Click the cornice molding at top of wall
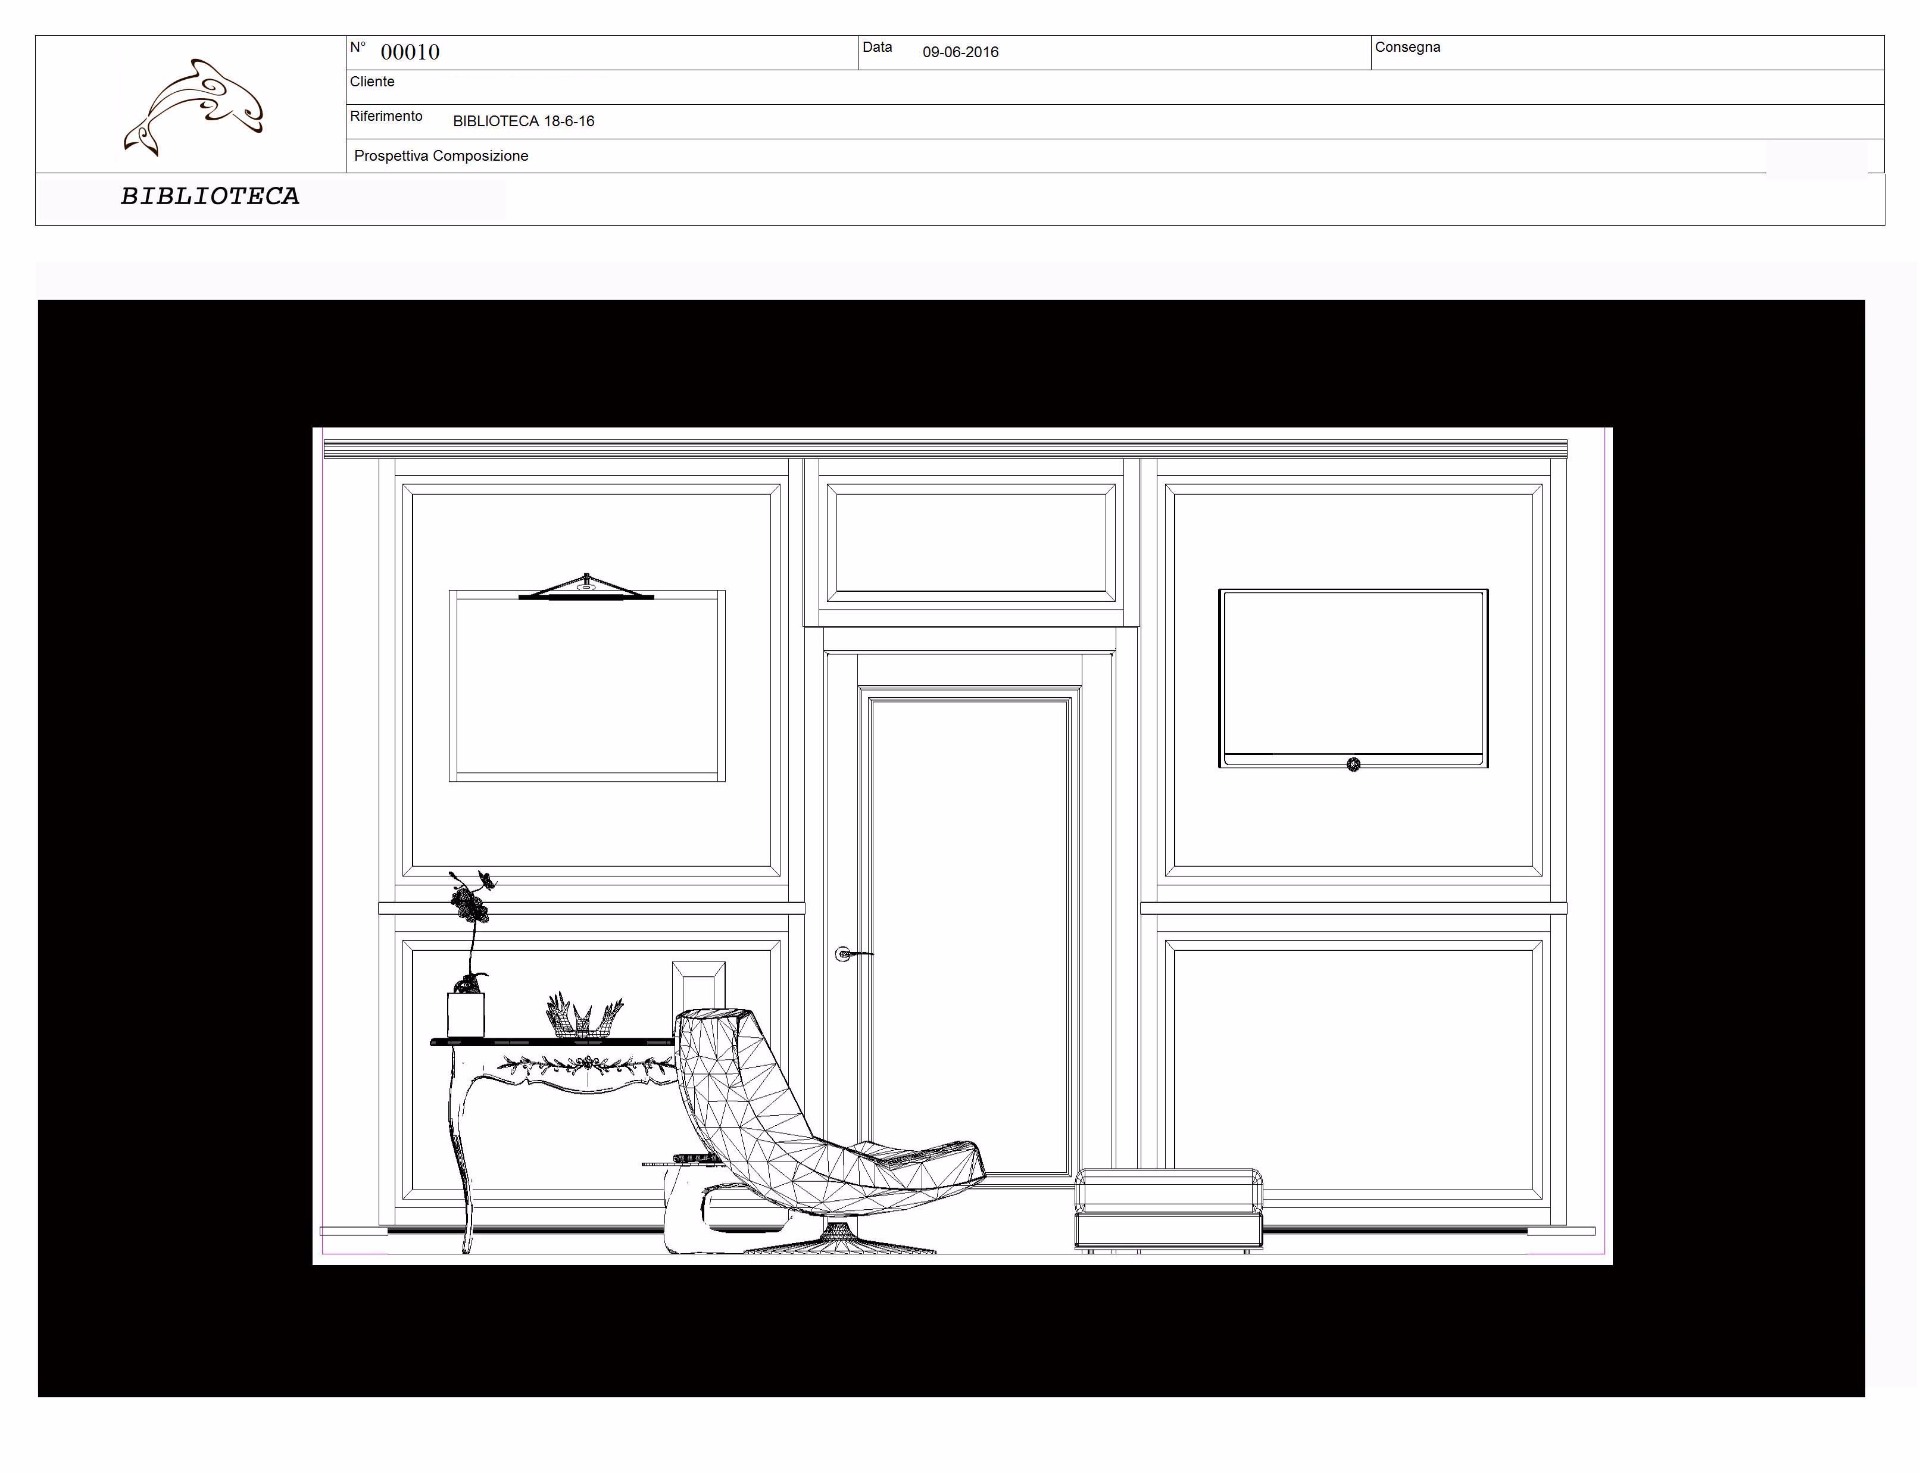This screenshot has width=1920, height=1473. (945, 449)
